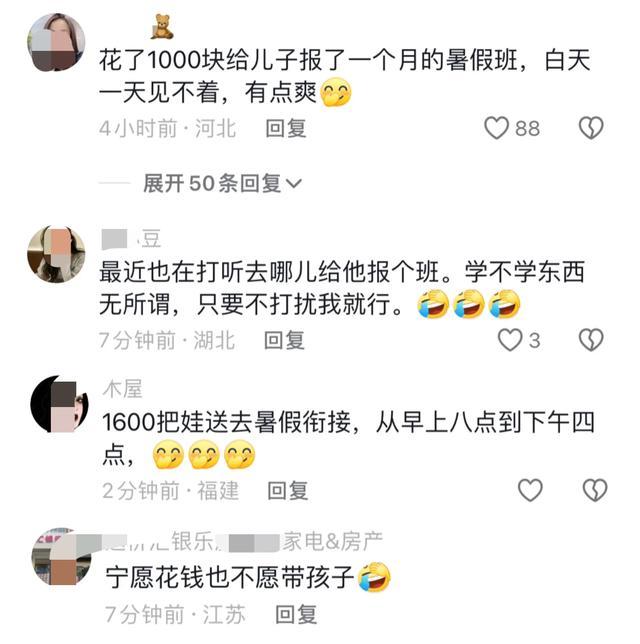640x644 pixels.
Task: Tap broken heart on the Hubei comment
Action: (x=591, y=340)
